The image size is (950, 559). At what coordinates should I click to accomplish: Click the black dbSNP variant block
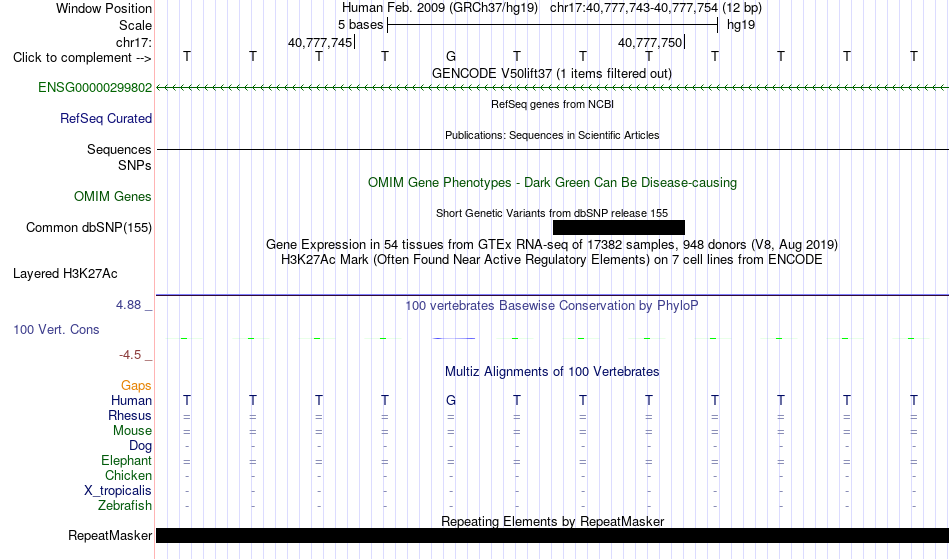pyautogui.click(x=619, y=227)
